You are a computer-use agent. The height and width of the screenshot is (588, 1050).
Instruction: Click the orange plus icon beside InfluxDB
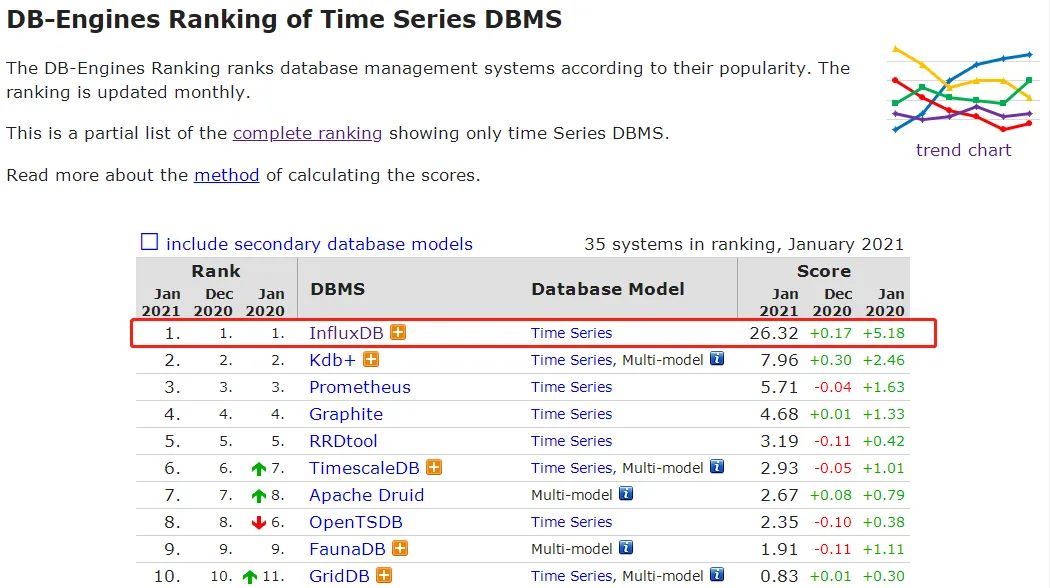coord(398,332)
